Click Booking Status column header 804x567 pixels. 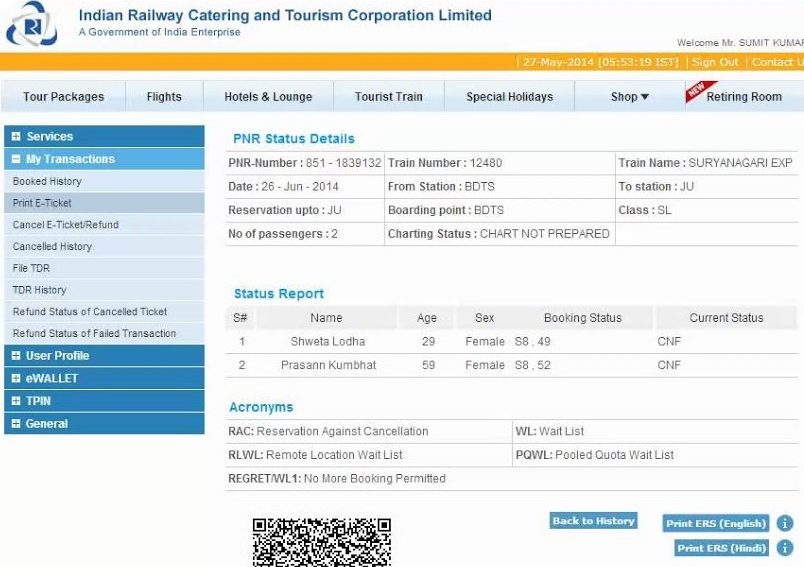point(582,318)
